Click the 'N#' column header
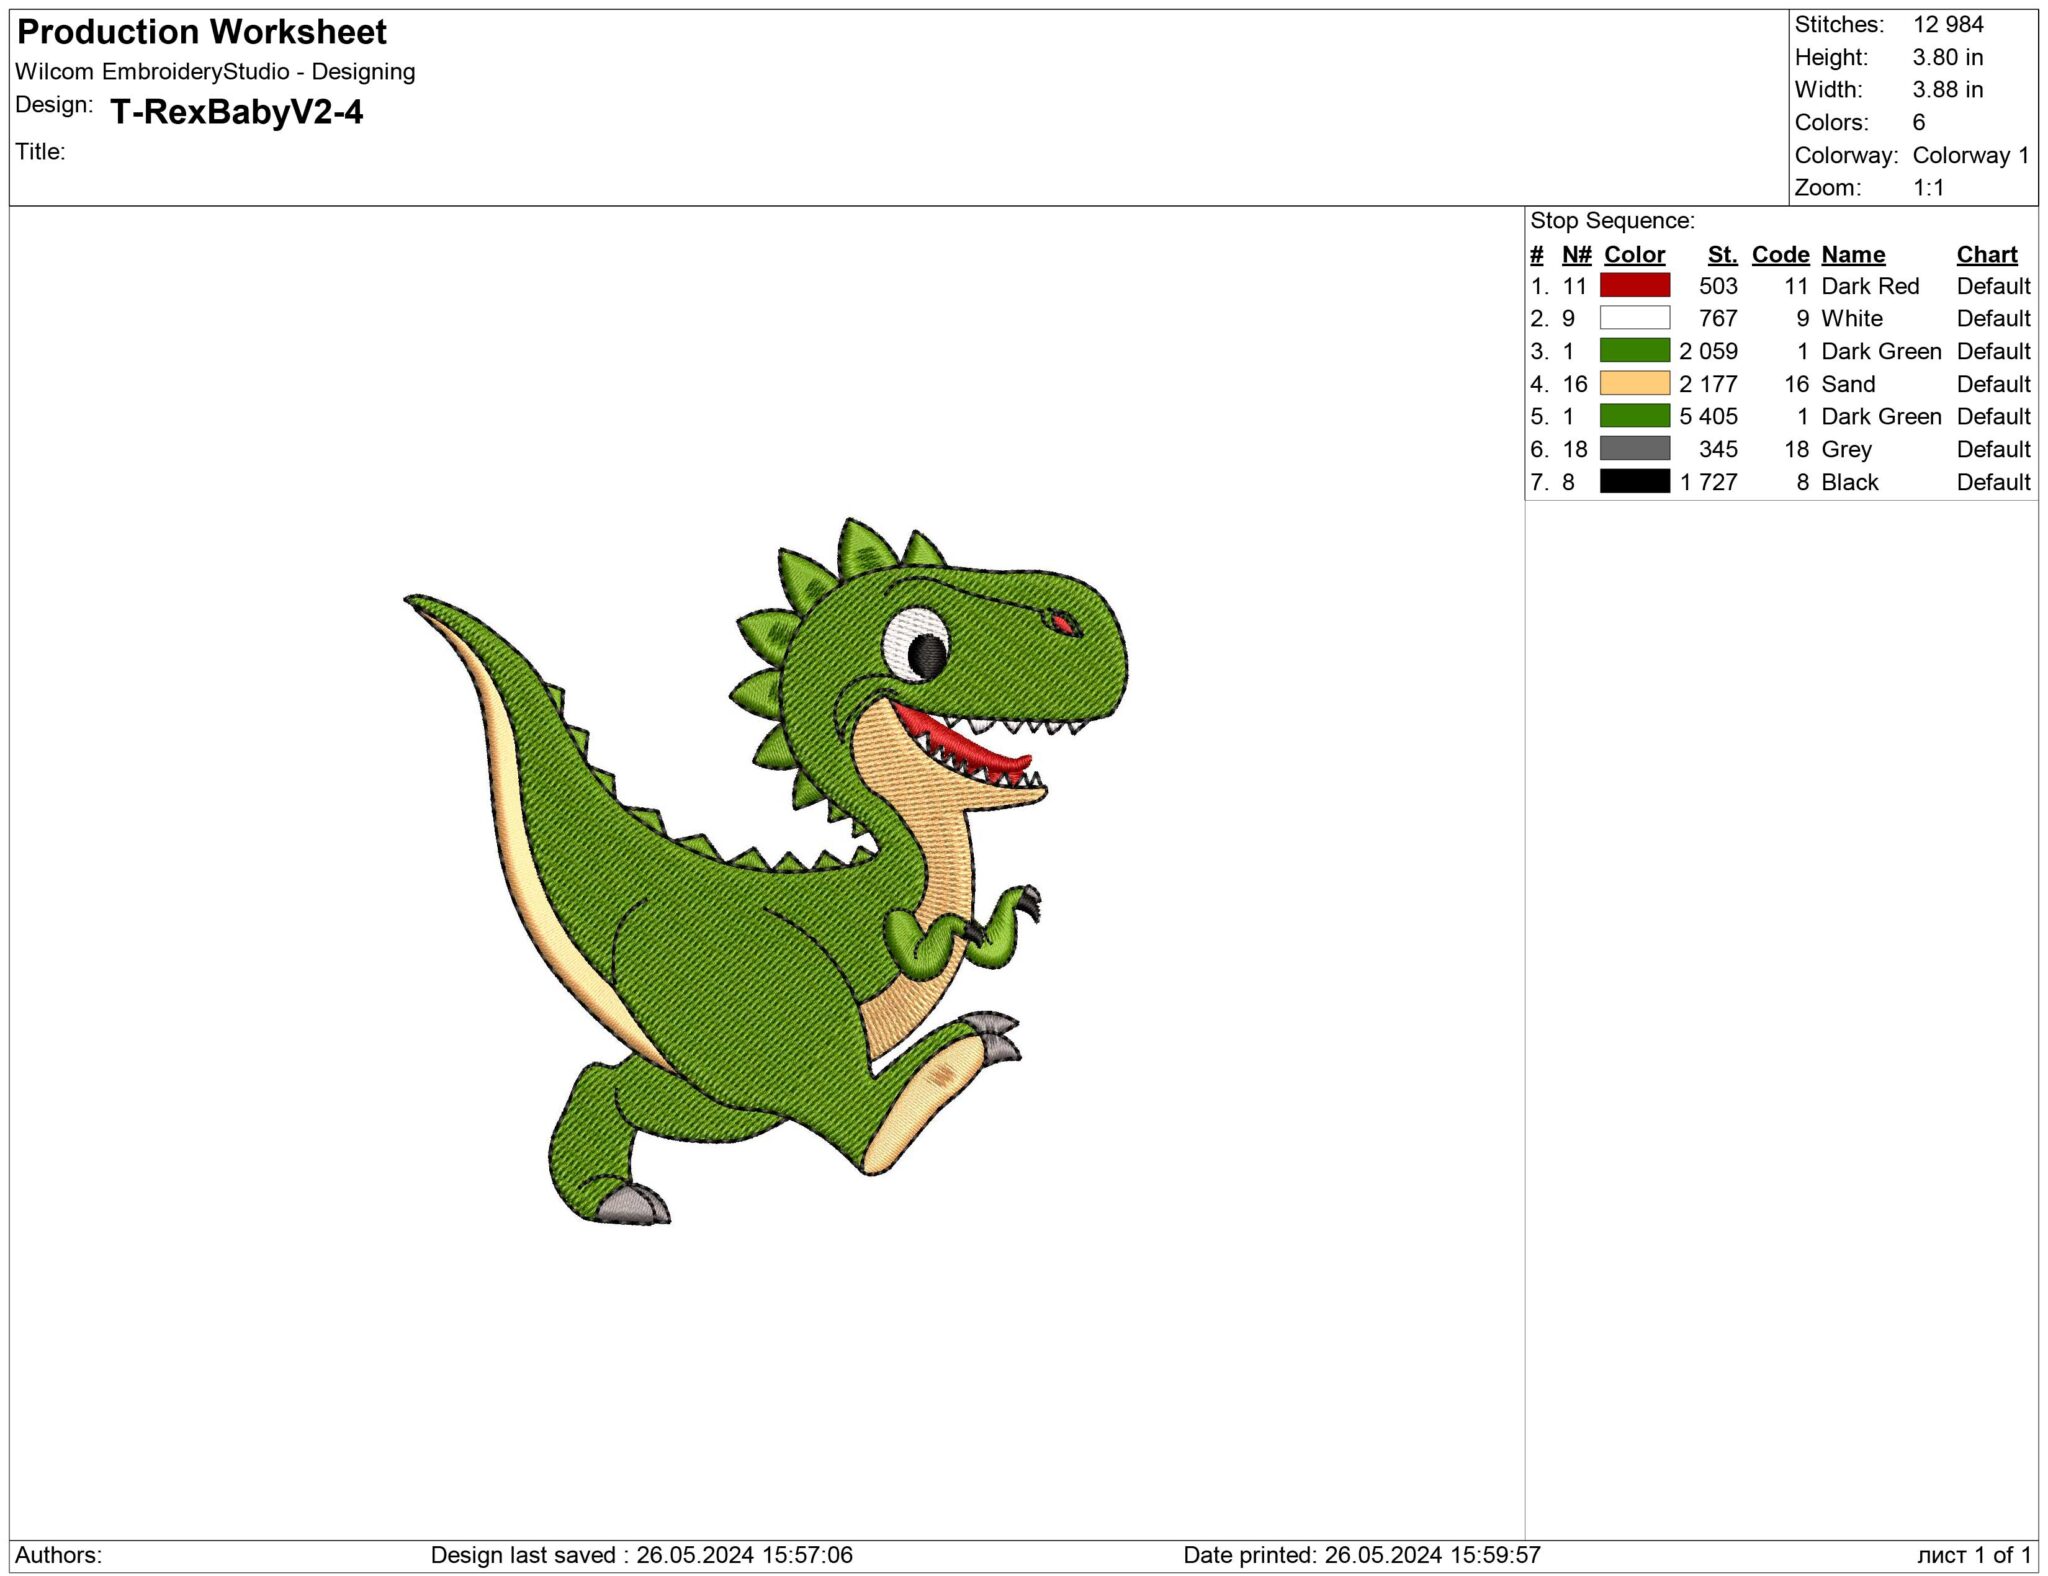Screen dimensions: 2048x1576 (x=1576, y=255)
